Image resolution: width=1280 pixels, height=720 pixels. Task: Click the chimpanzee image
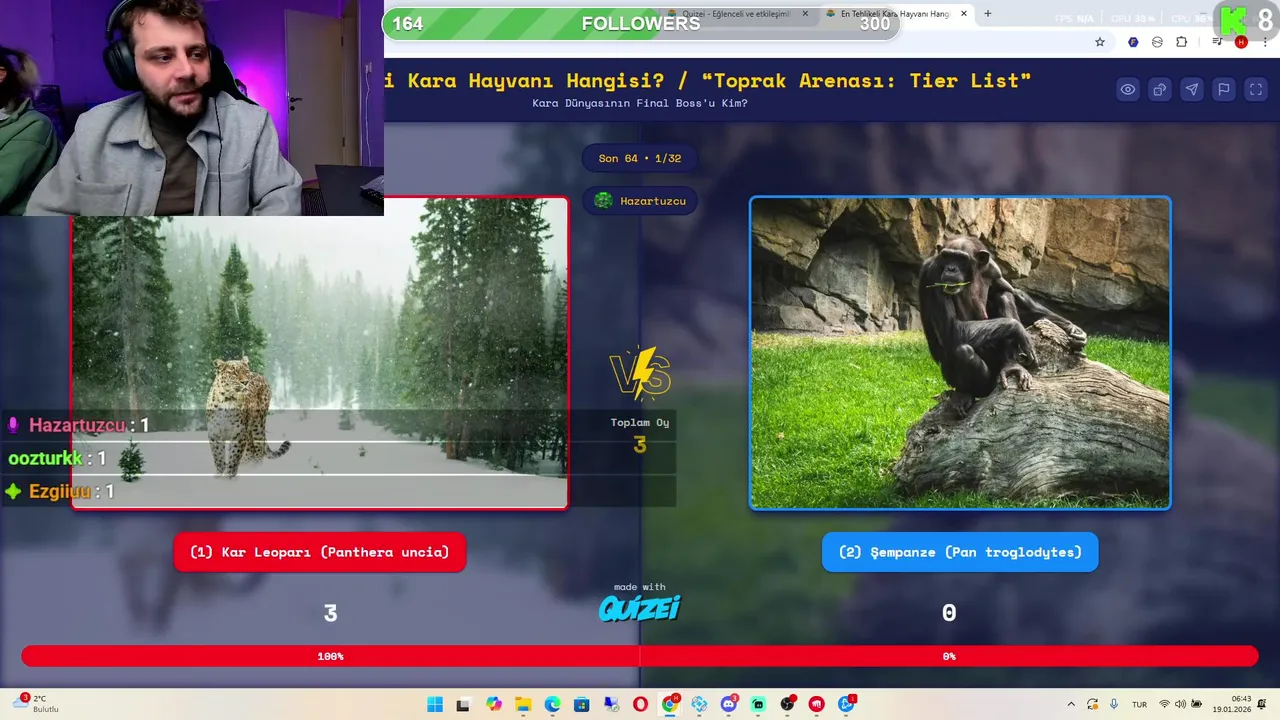click(x=960, y=353)
